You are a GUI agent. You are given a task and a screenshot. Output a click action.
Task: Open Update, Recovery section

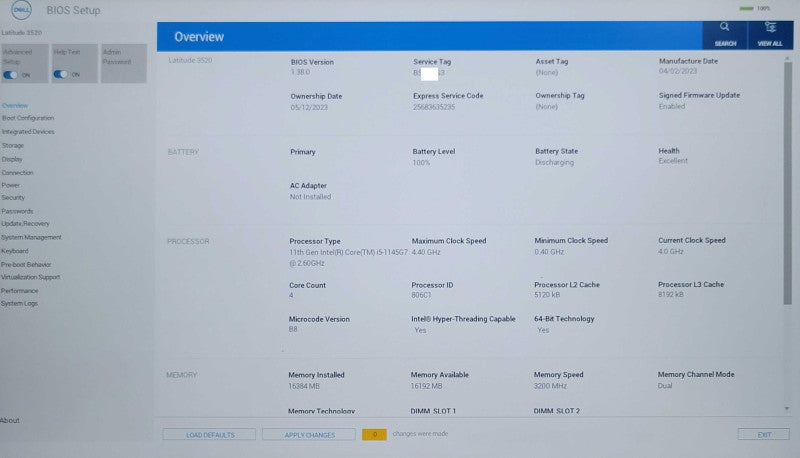coord(25,223)
